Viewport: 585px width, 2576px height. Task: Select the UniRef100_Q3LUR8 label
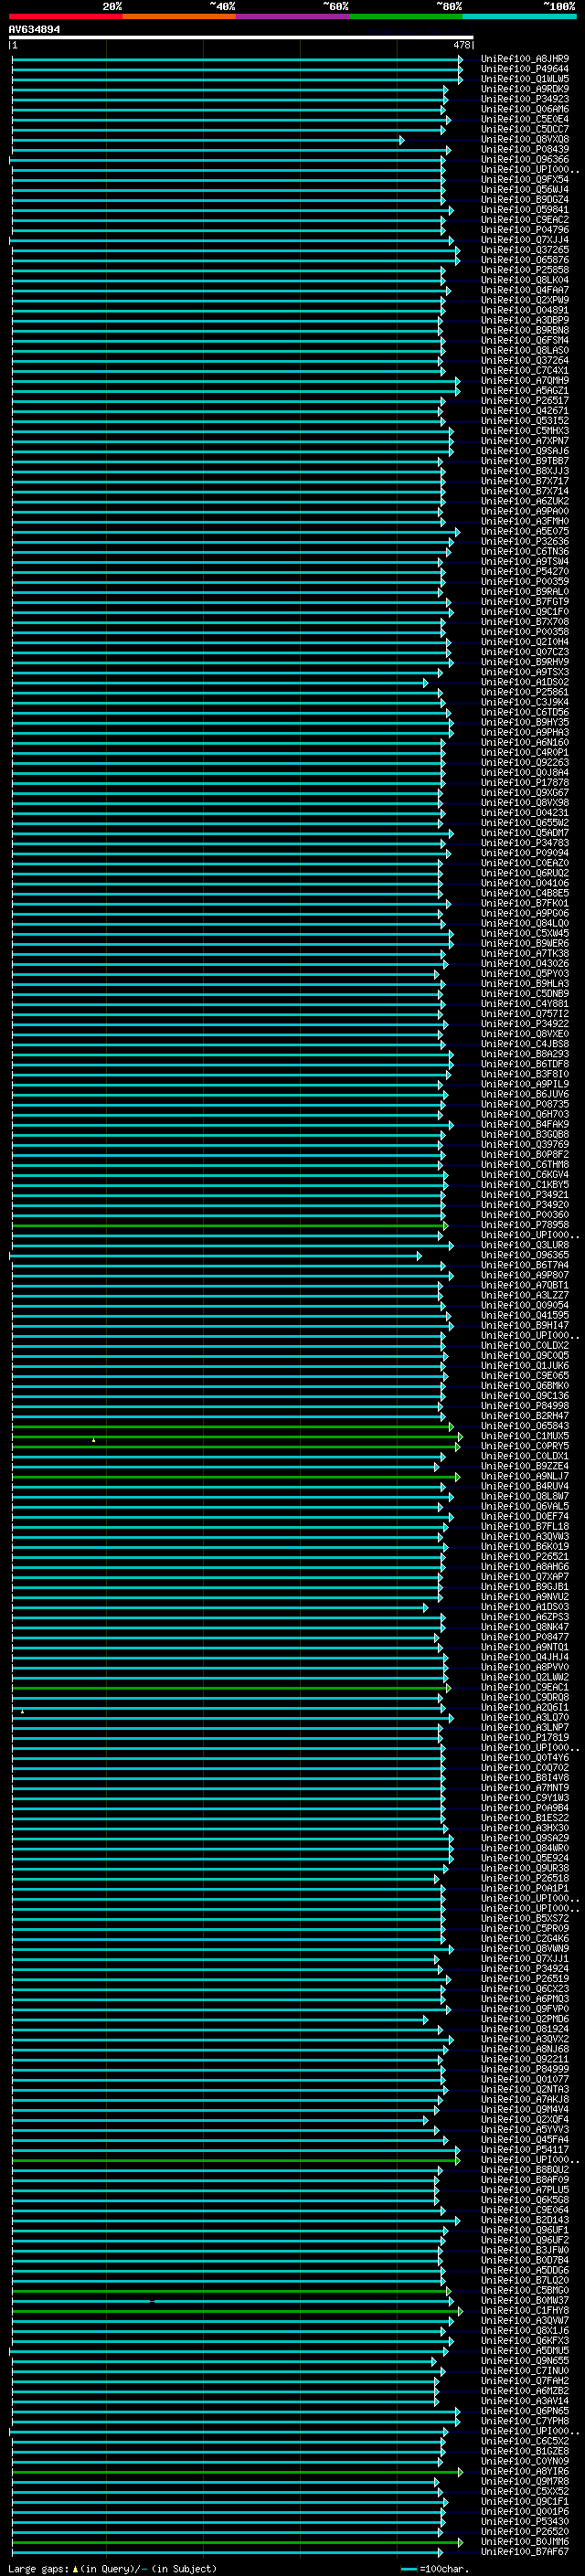(x=525, y=1244)
